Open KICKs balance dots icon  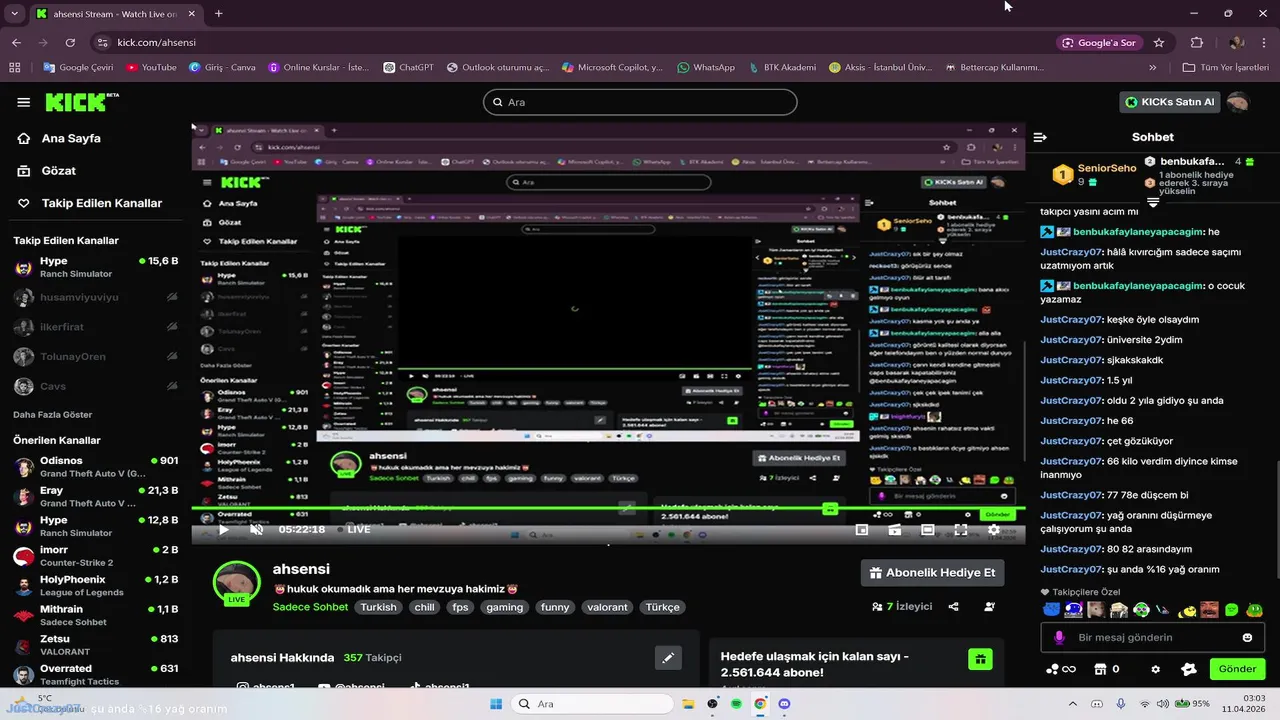1052,669
